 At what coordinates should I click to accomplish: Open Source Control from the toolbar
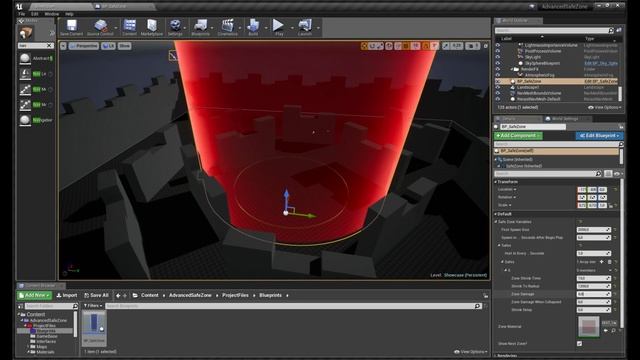100,27
